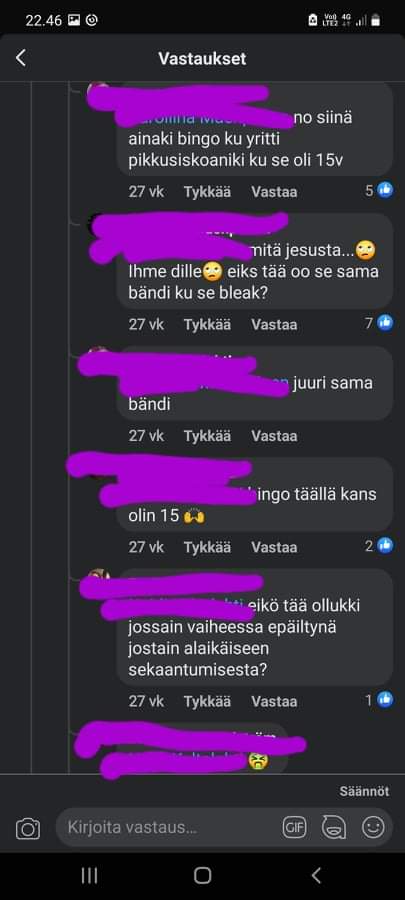The image size is (405, 900).
Task: Reply to the 'juuri sama bändi' comment
Action: tap(274, 436)
